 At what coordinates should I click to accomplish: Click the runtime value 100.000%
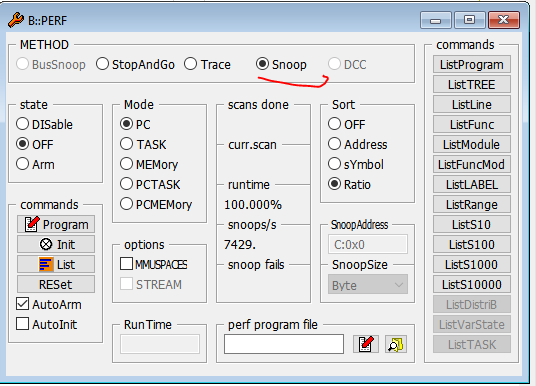tap(253, 205)
